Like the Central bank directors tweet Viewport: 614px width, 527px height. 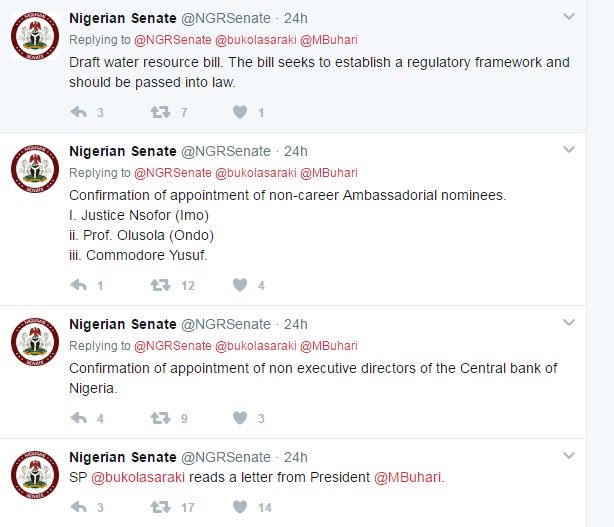[x=239, y=418]
